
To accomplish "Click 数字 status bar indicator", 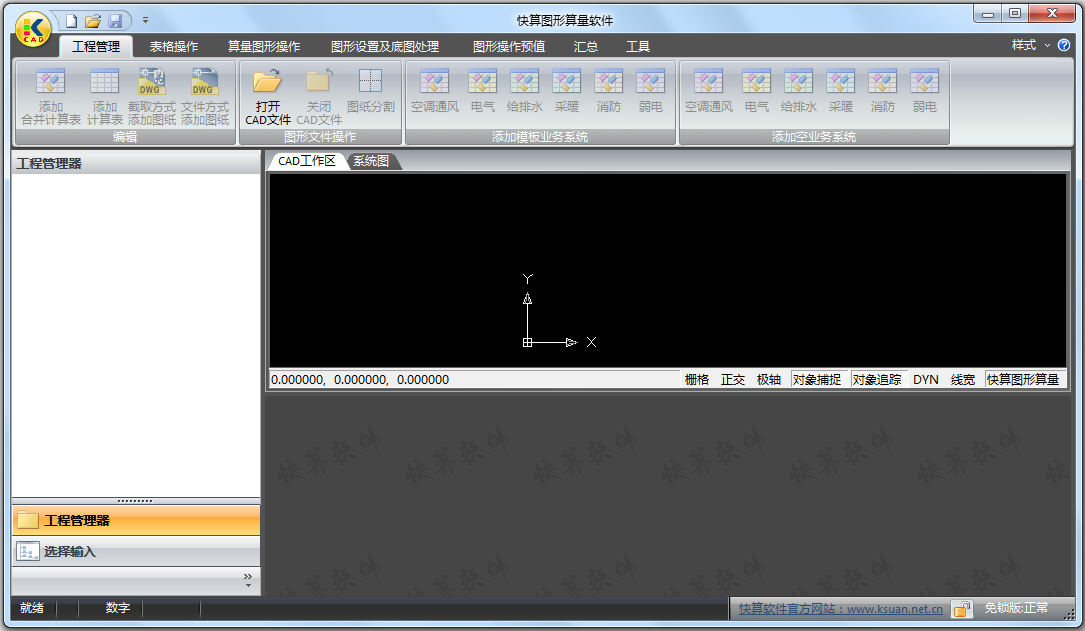I will coord(118,607).
